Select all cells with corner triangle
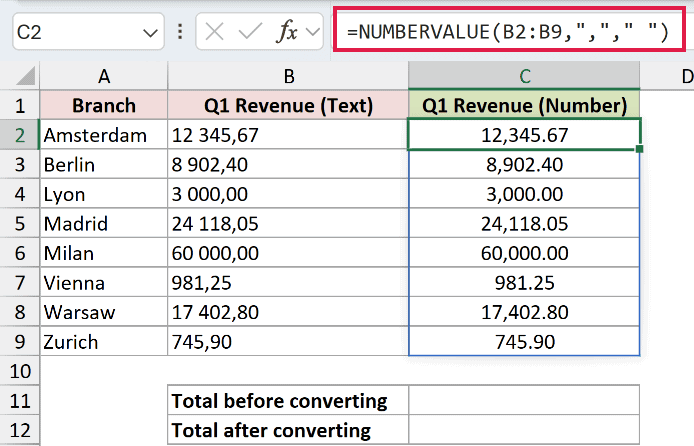This screenshot has width=694, height=446. click(x=25, y=76)
